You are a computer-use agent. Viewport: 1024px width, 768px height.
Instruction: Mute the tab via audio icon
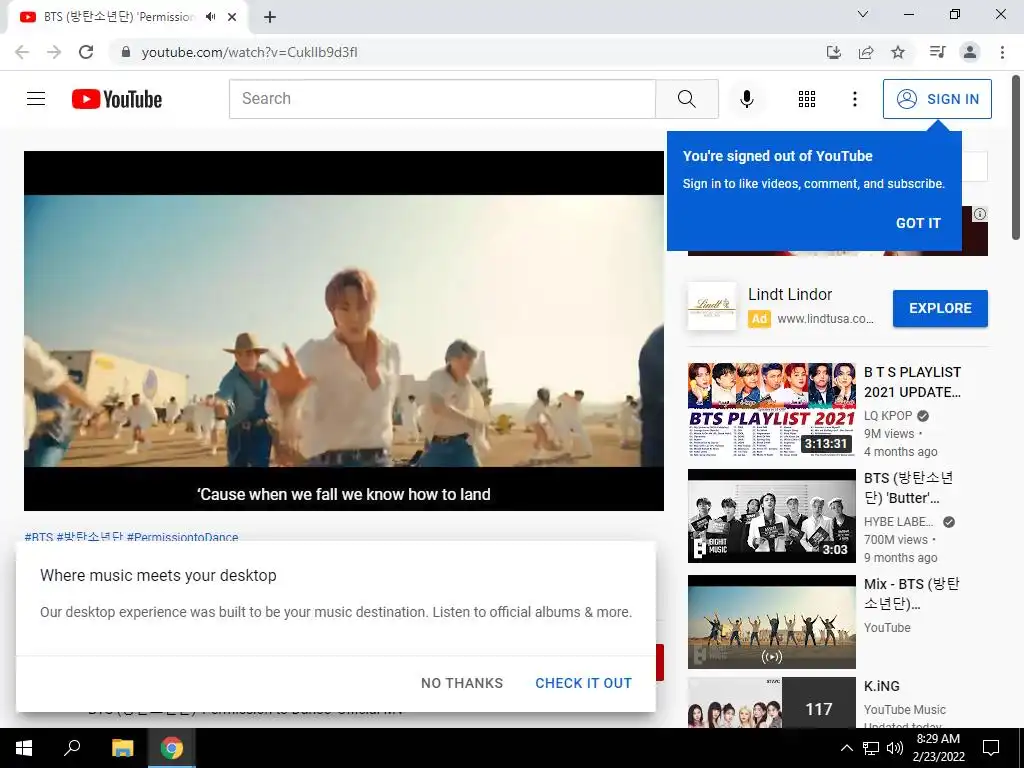point(210,17)
